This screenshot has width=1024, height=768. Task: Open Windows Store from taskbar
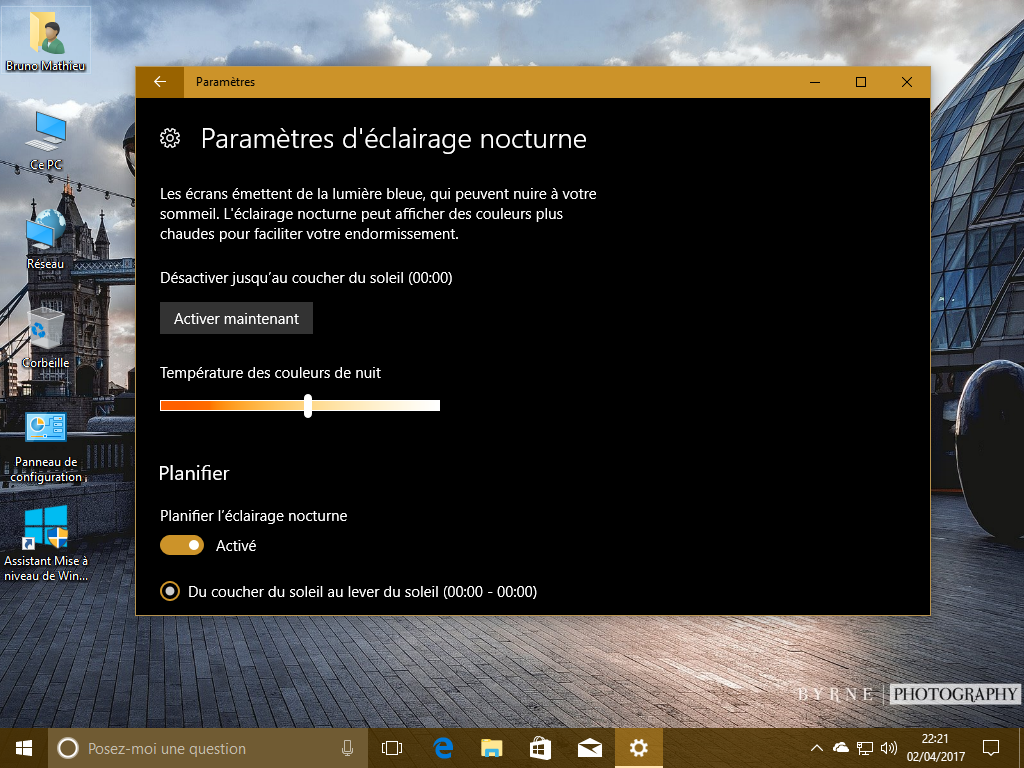point(540,748)
